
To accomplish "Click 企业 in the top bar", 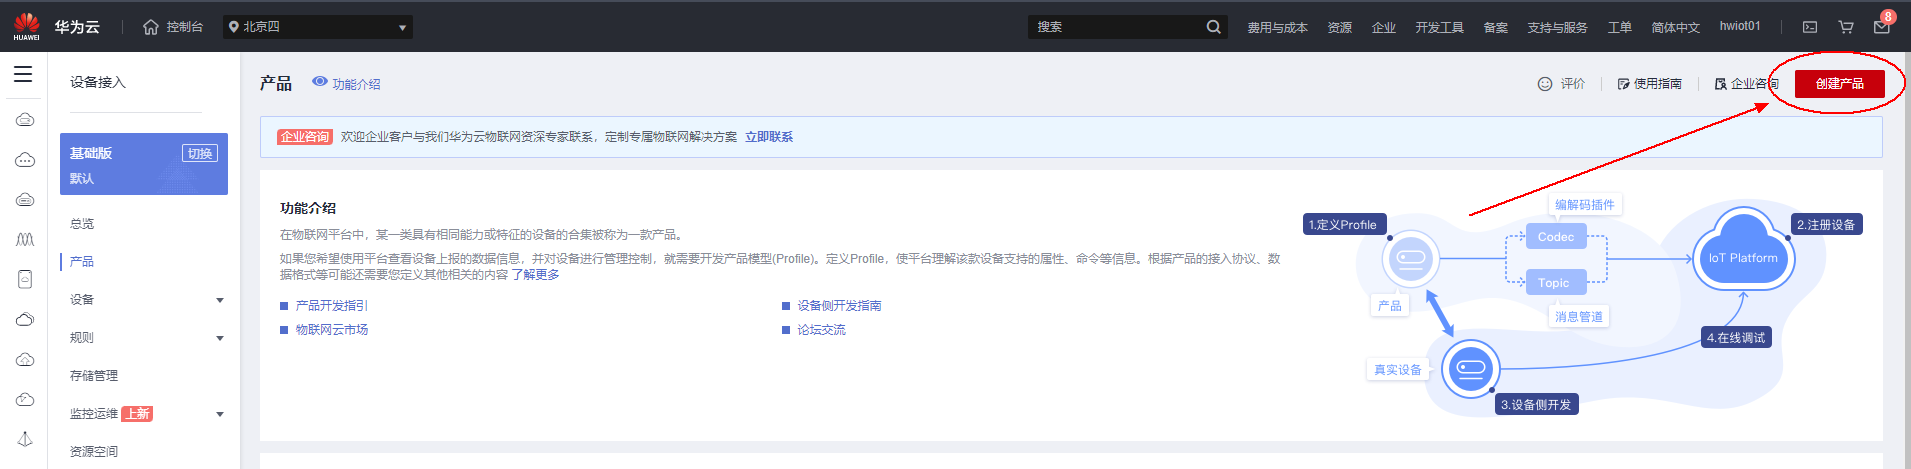I will tap(1383, 28).
